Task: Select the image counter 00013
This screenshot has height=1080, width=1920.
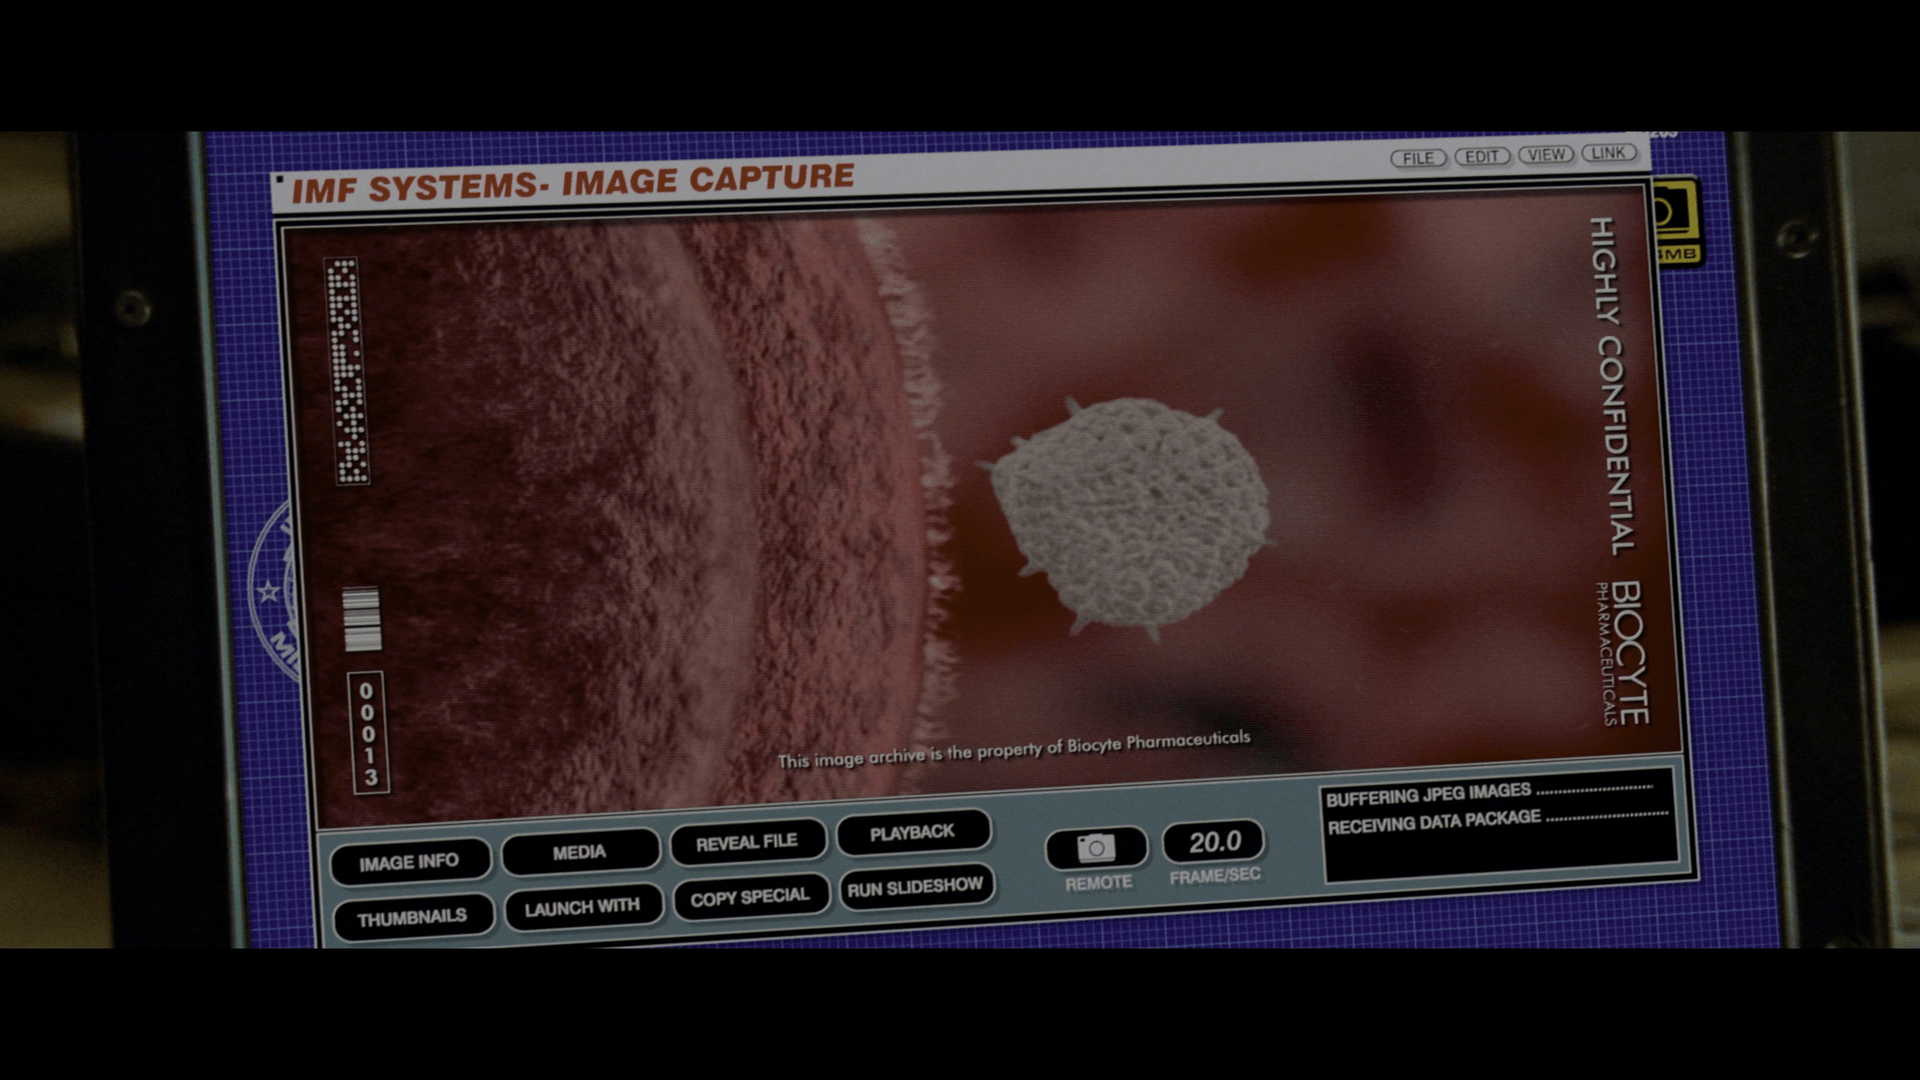Action: [368, 733]
